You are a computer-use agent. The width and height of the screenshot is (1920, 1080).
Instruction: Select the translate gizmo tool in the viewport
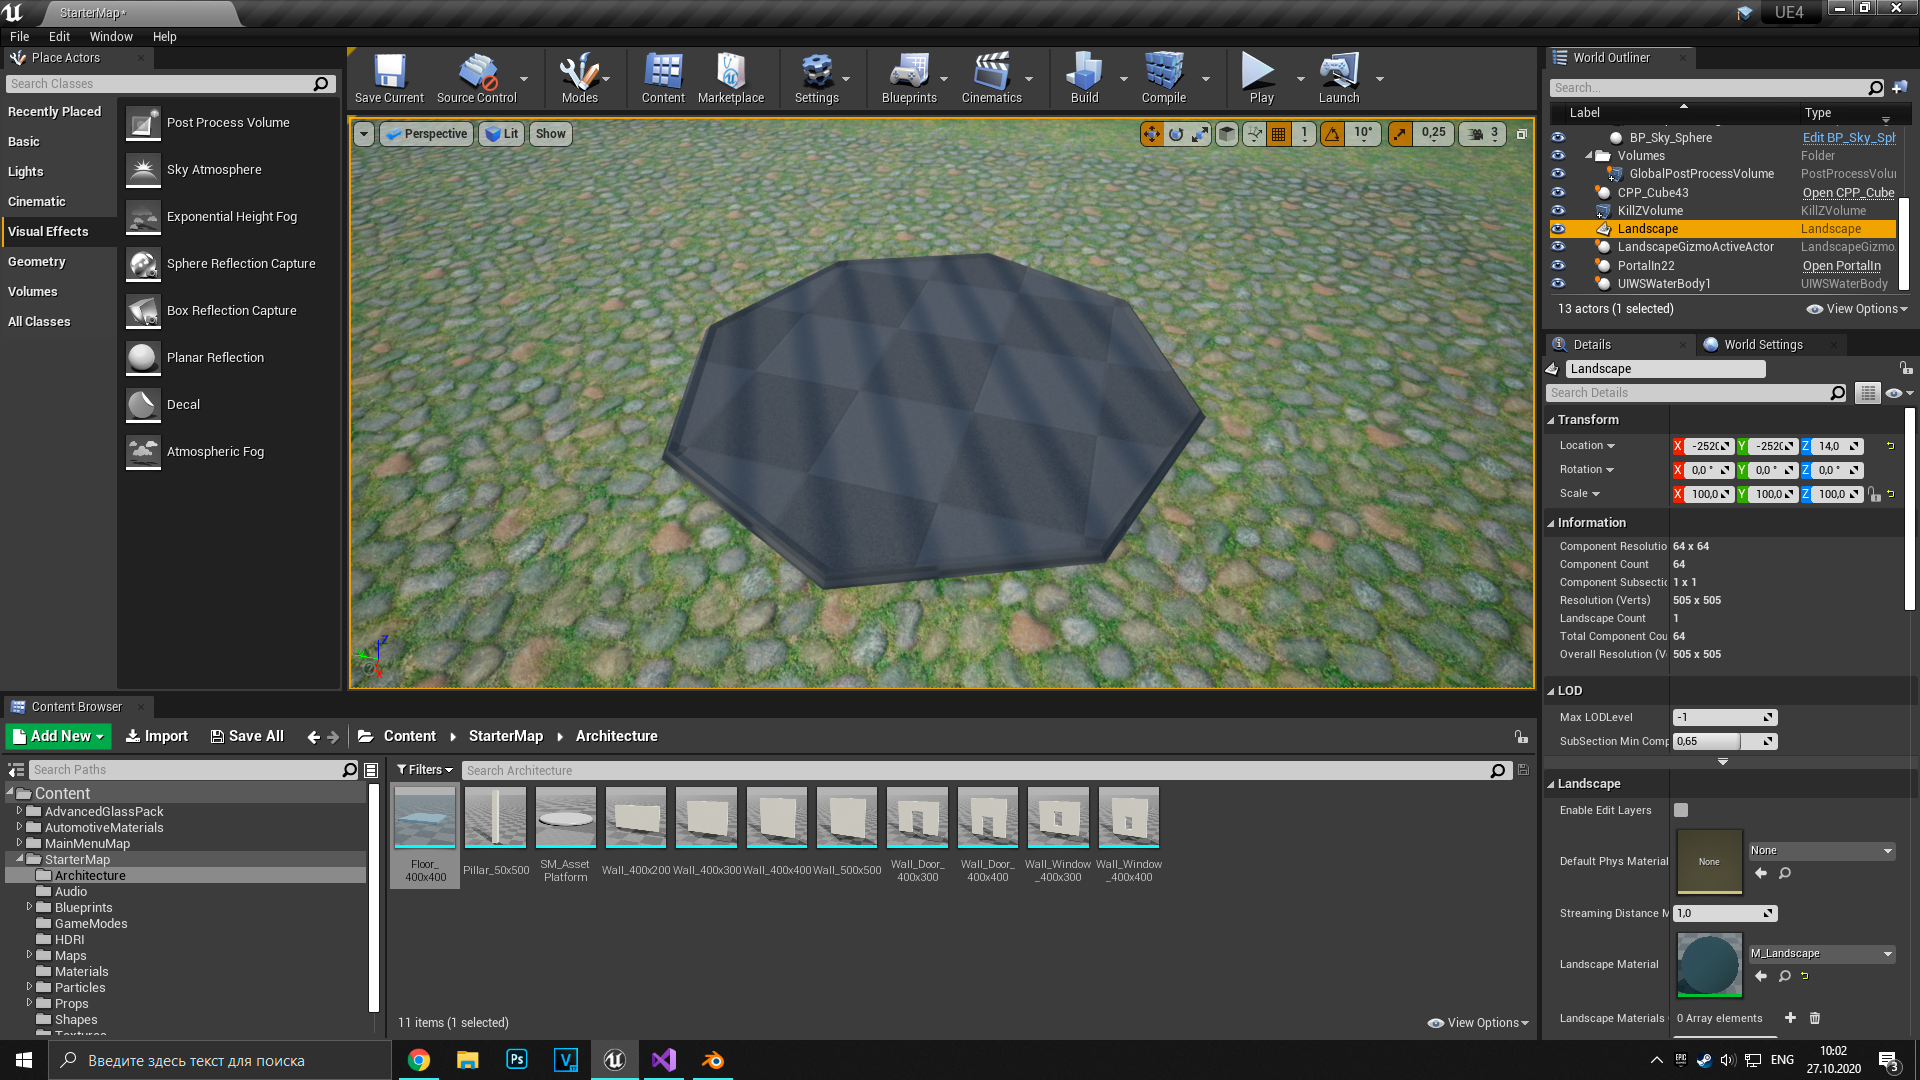(x=1152, y=134)
